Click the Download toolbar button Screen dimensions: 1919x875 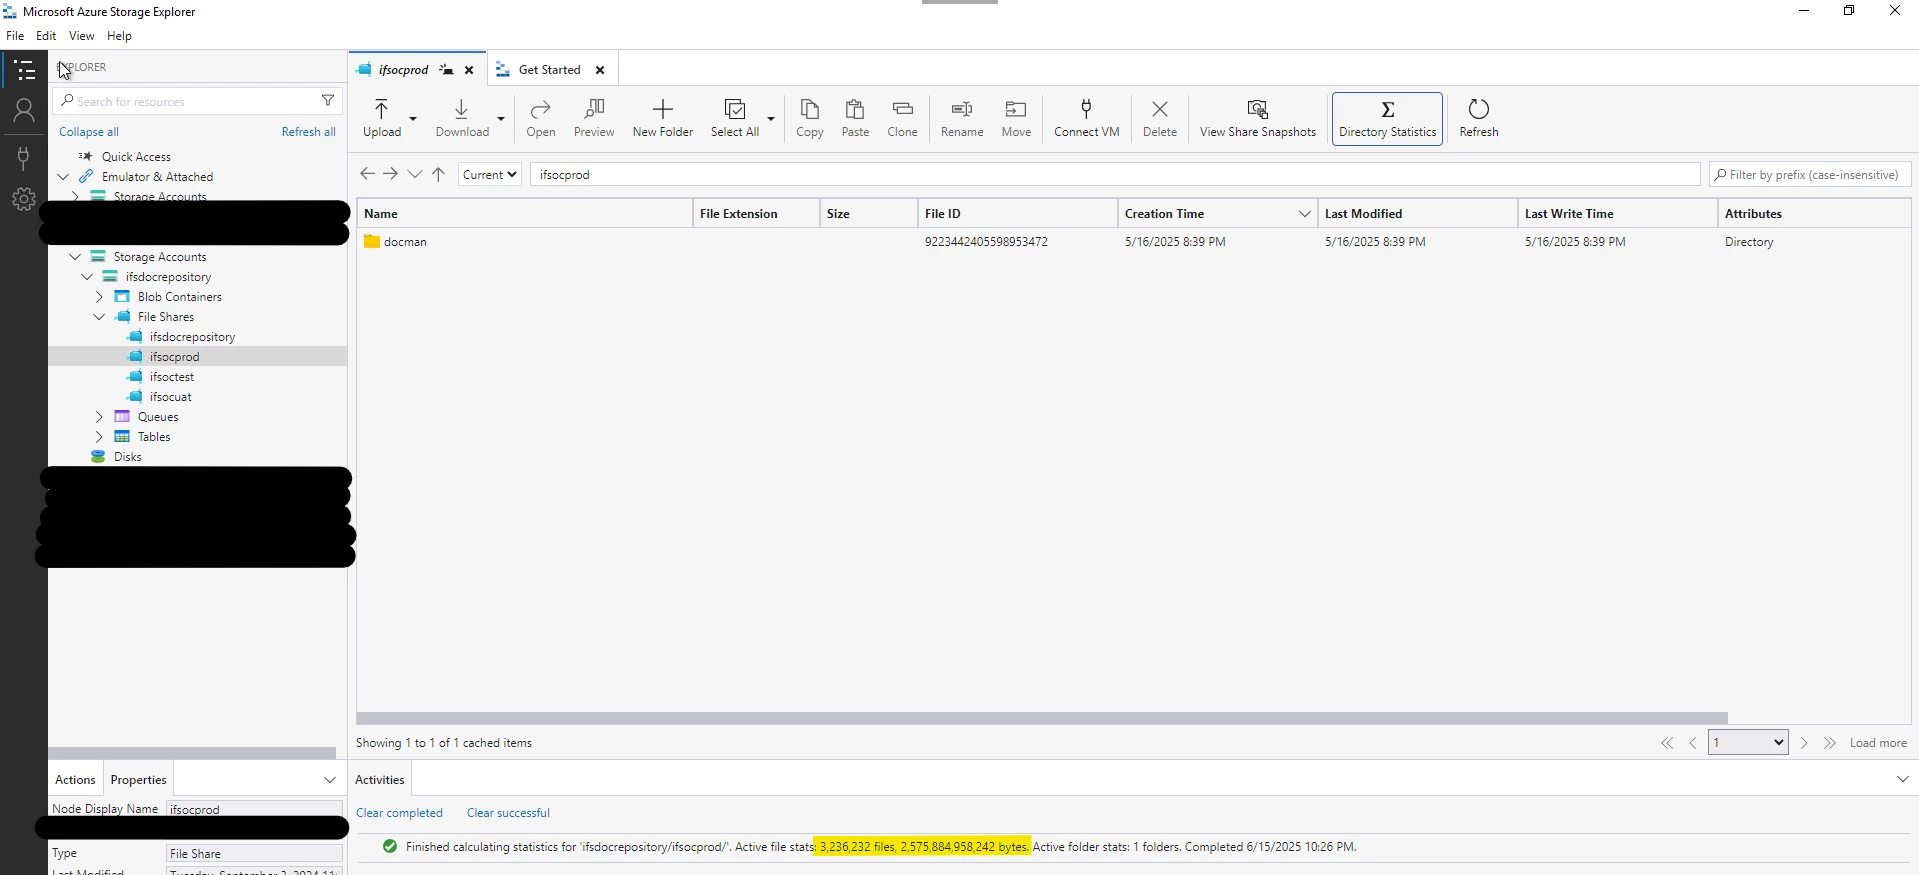pos(462,118)
